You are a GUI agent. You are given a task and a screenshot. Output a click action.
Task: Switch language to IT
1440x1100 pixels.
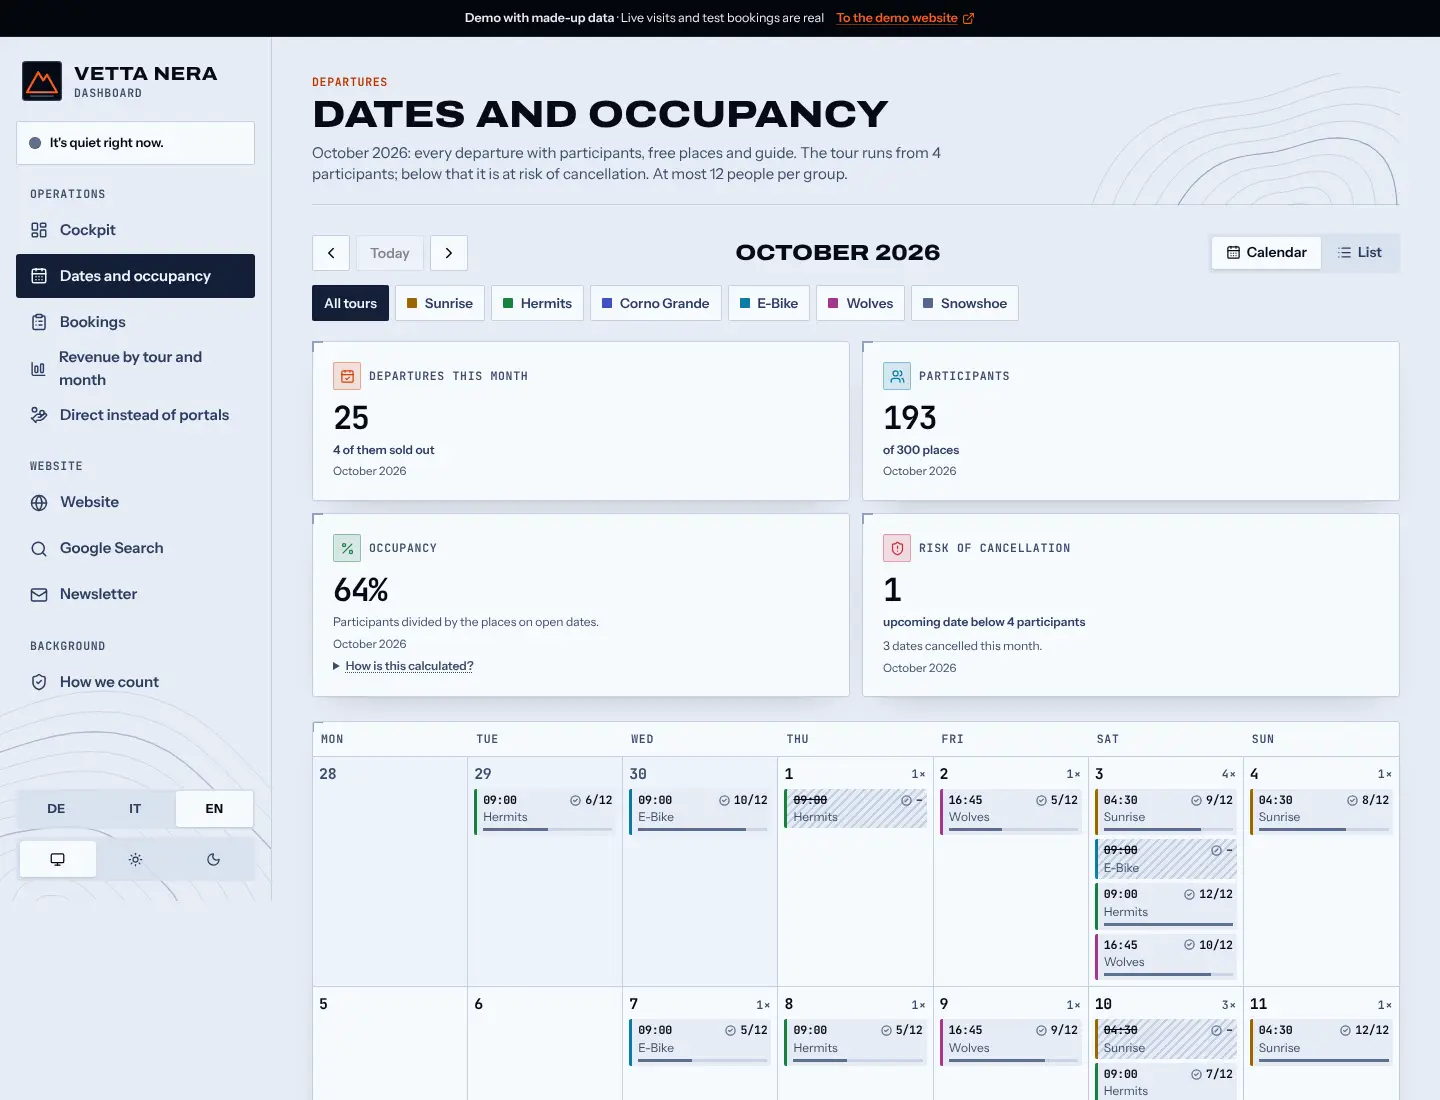coord(135,809)
